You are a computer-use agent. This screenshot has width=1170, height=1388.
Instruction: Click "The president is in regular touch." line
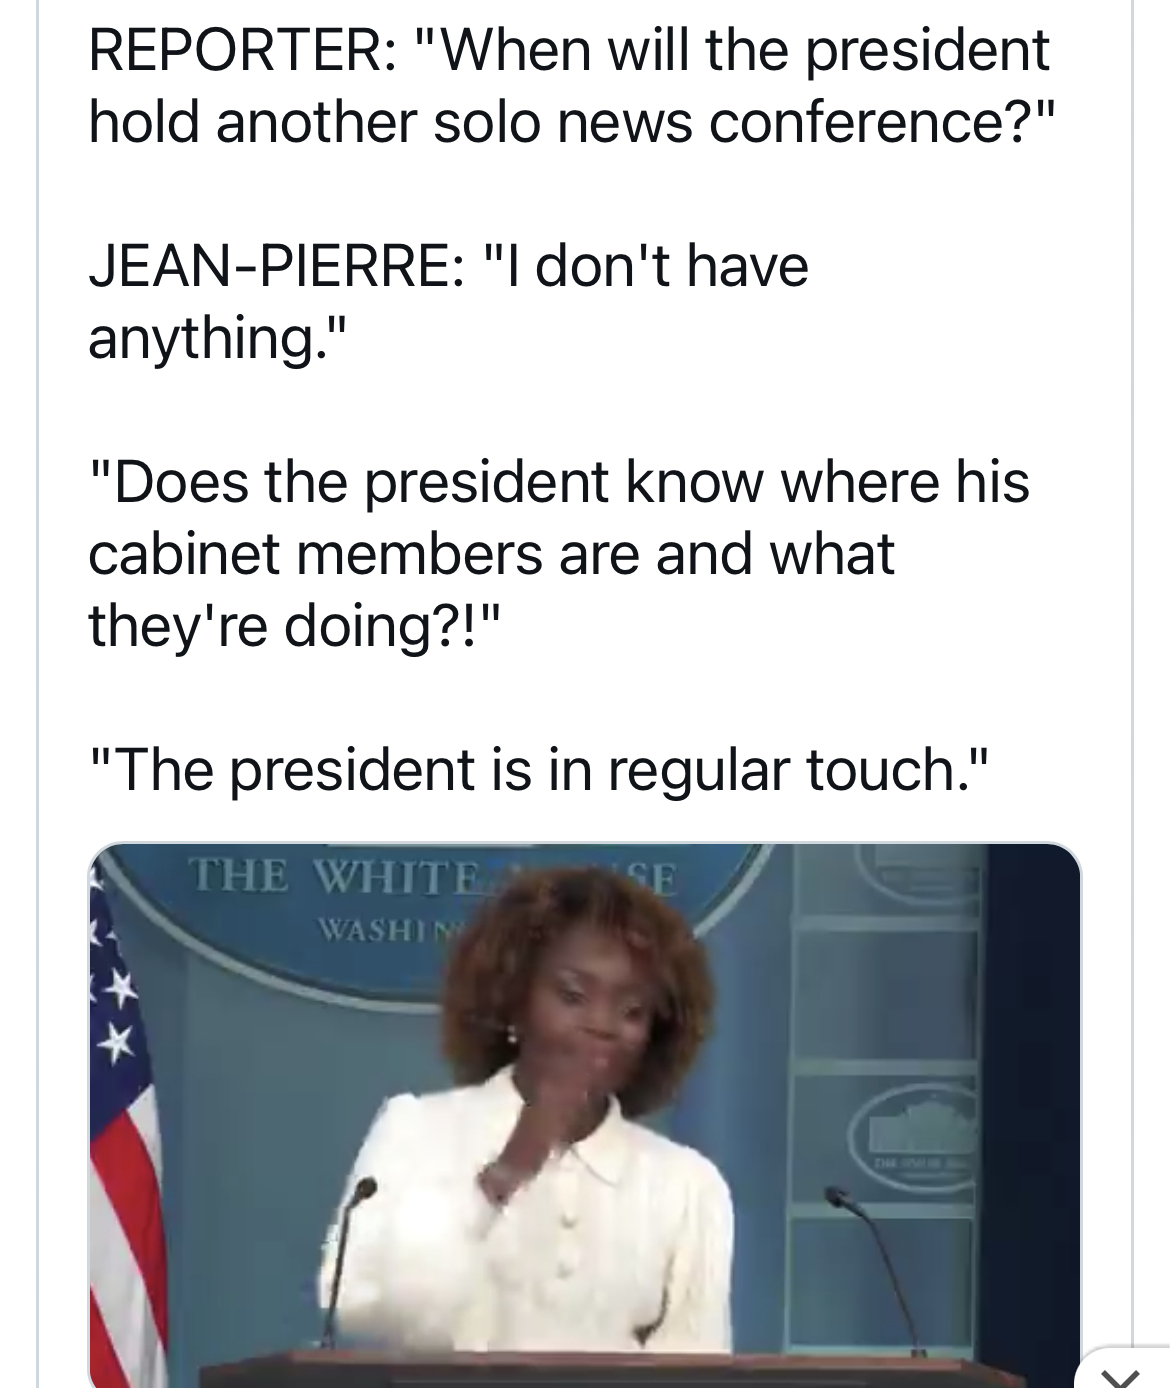pos(538,768)
